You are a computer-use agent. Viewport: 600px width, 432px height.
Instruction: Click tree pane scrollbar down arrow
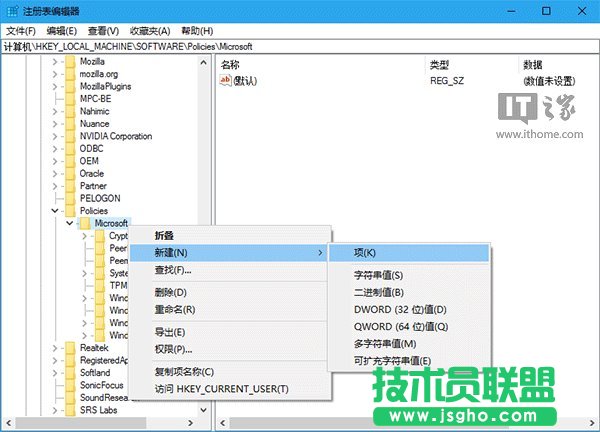coord(204,410)
